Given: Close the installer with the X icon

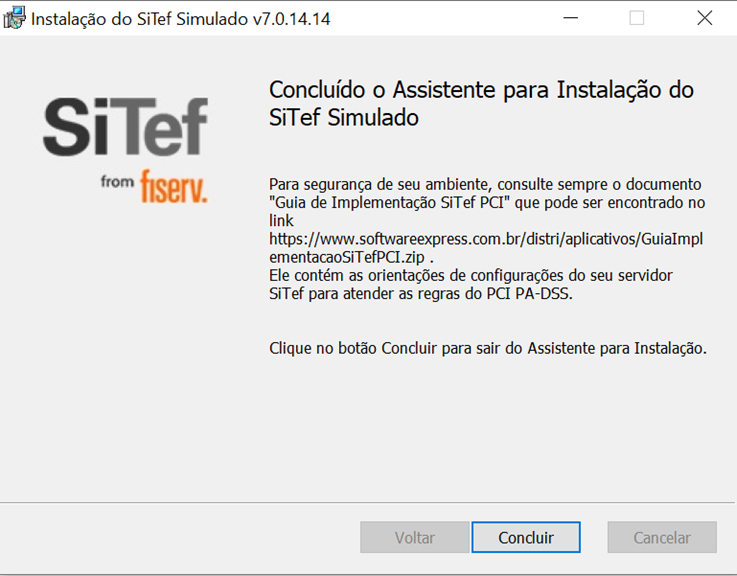Looking at the screenshot, I should pos(705,18).
